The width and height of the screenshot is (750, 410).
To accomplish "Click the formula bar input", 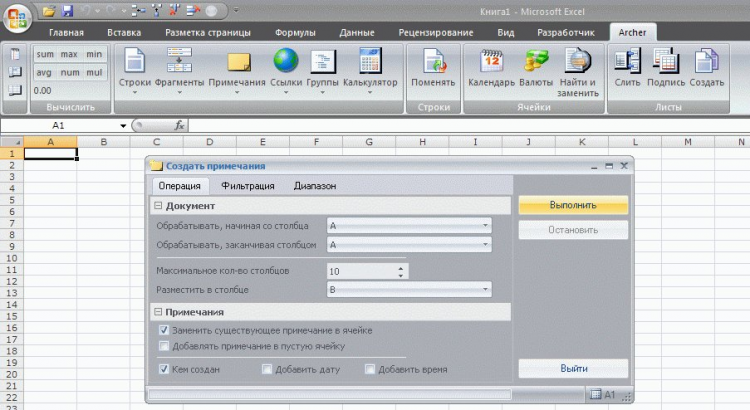I will click(x=469, y=125).
